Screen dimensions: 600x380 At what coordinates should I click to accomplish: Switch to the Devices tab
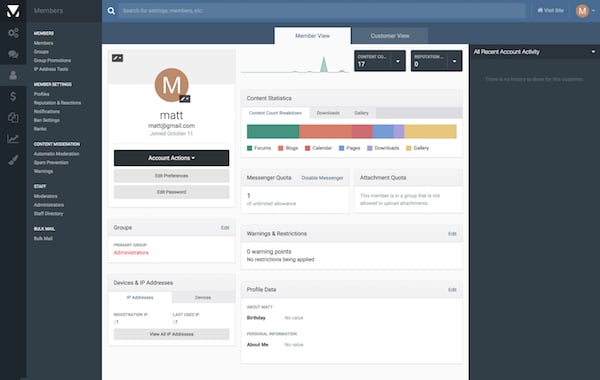pyautogui.click(x=203, y=297)
